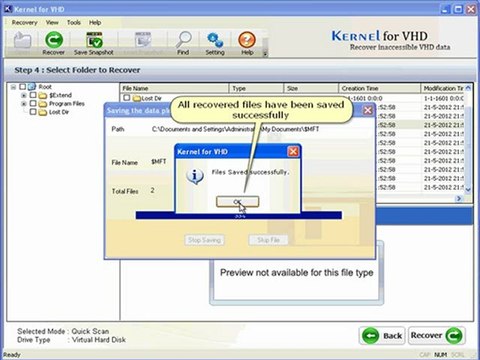Click the Skip File button

[268, 240]
